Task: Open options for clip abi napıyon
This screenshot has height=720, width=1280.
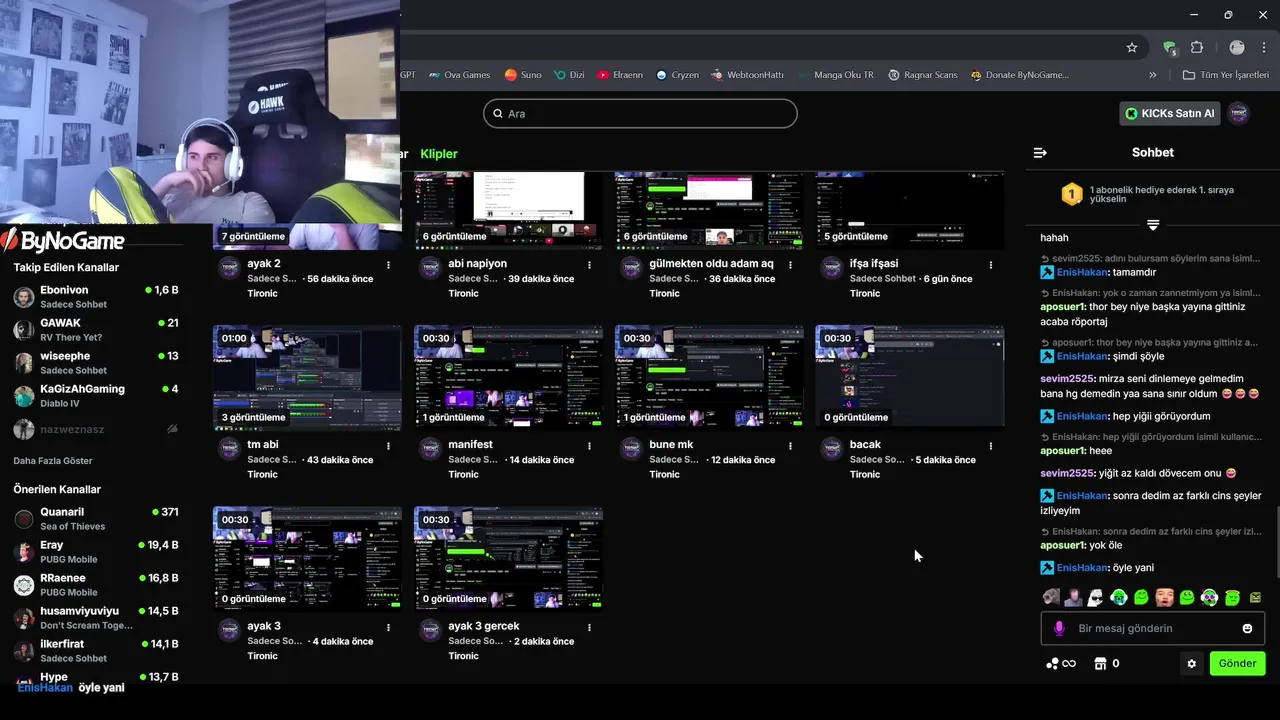Action: [589, 265]
